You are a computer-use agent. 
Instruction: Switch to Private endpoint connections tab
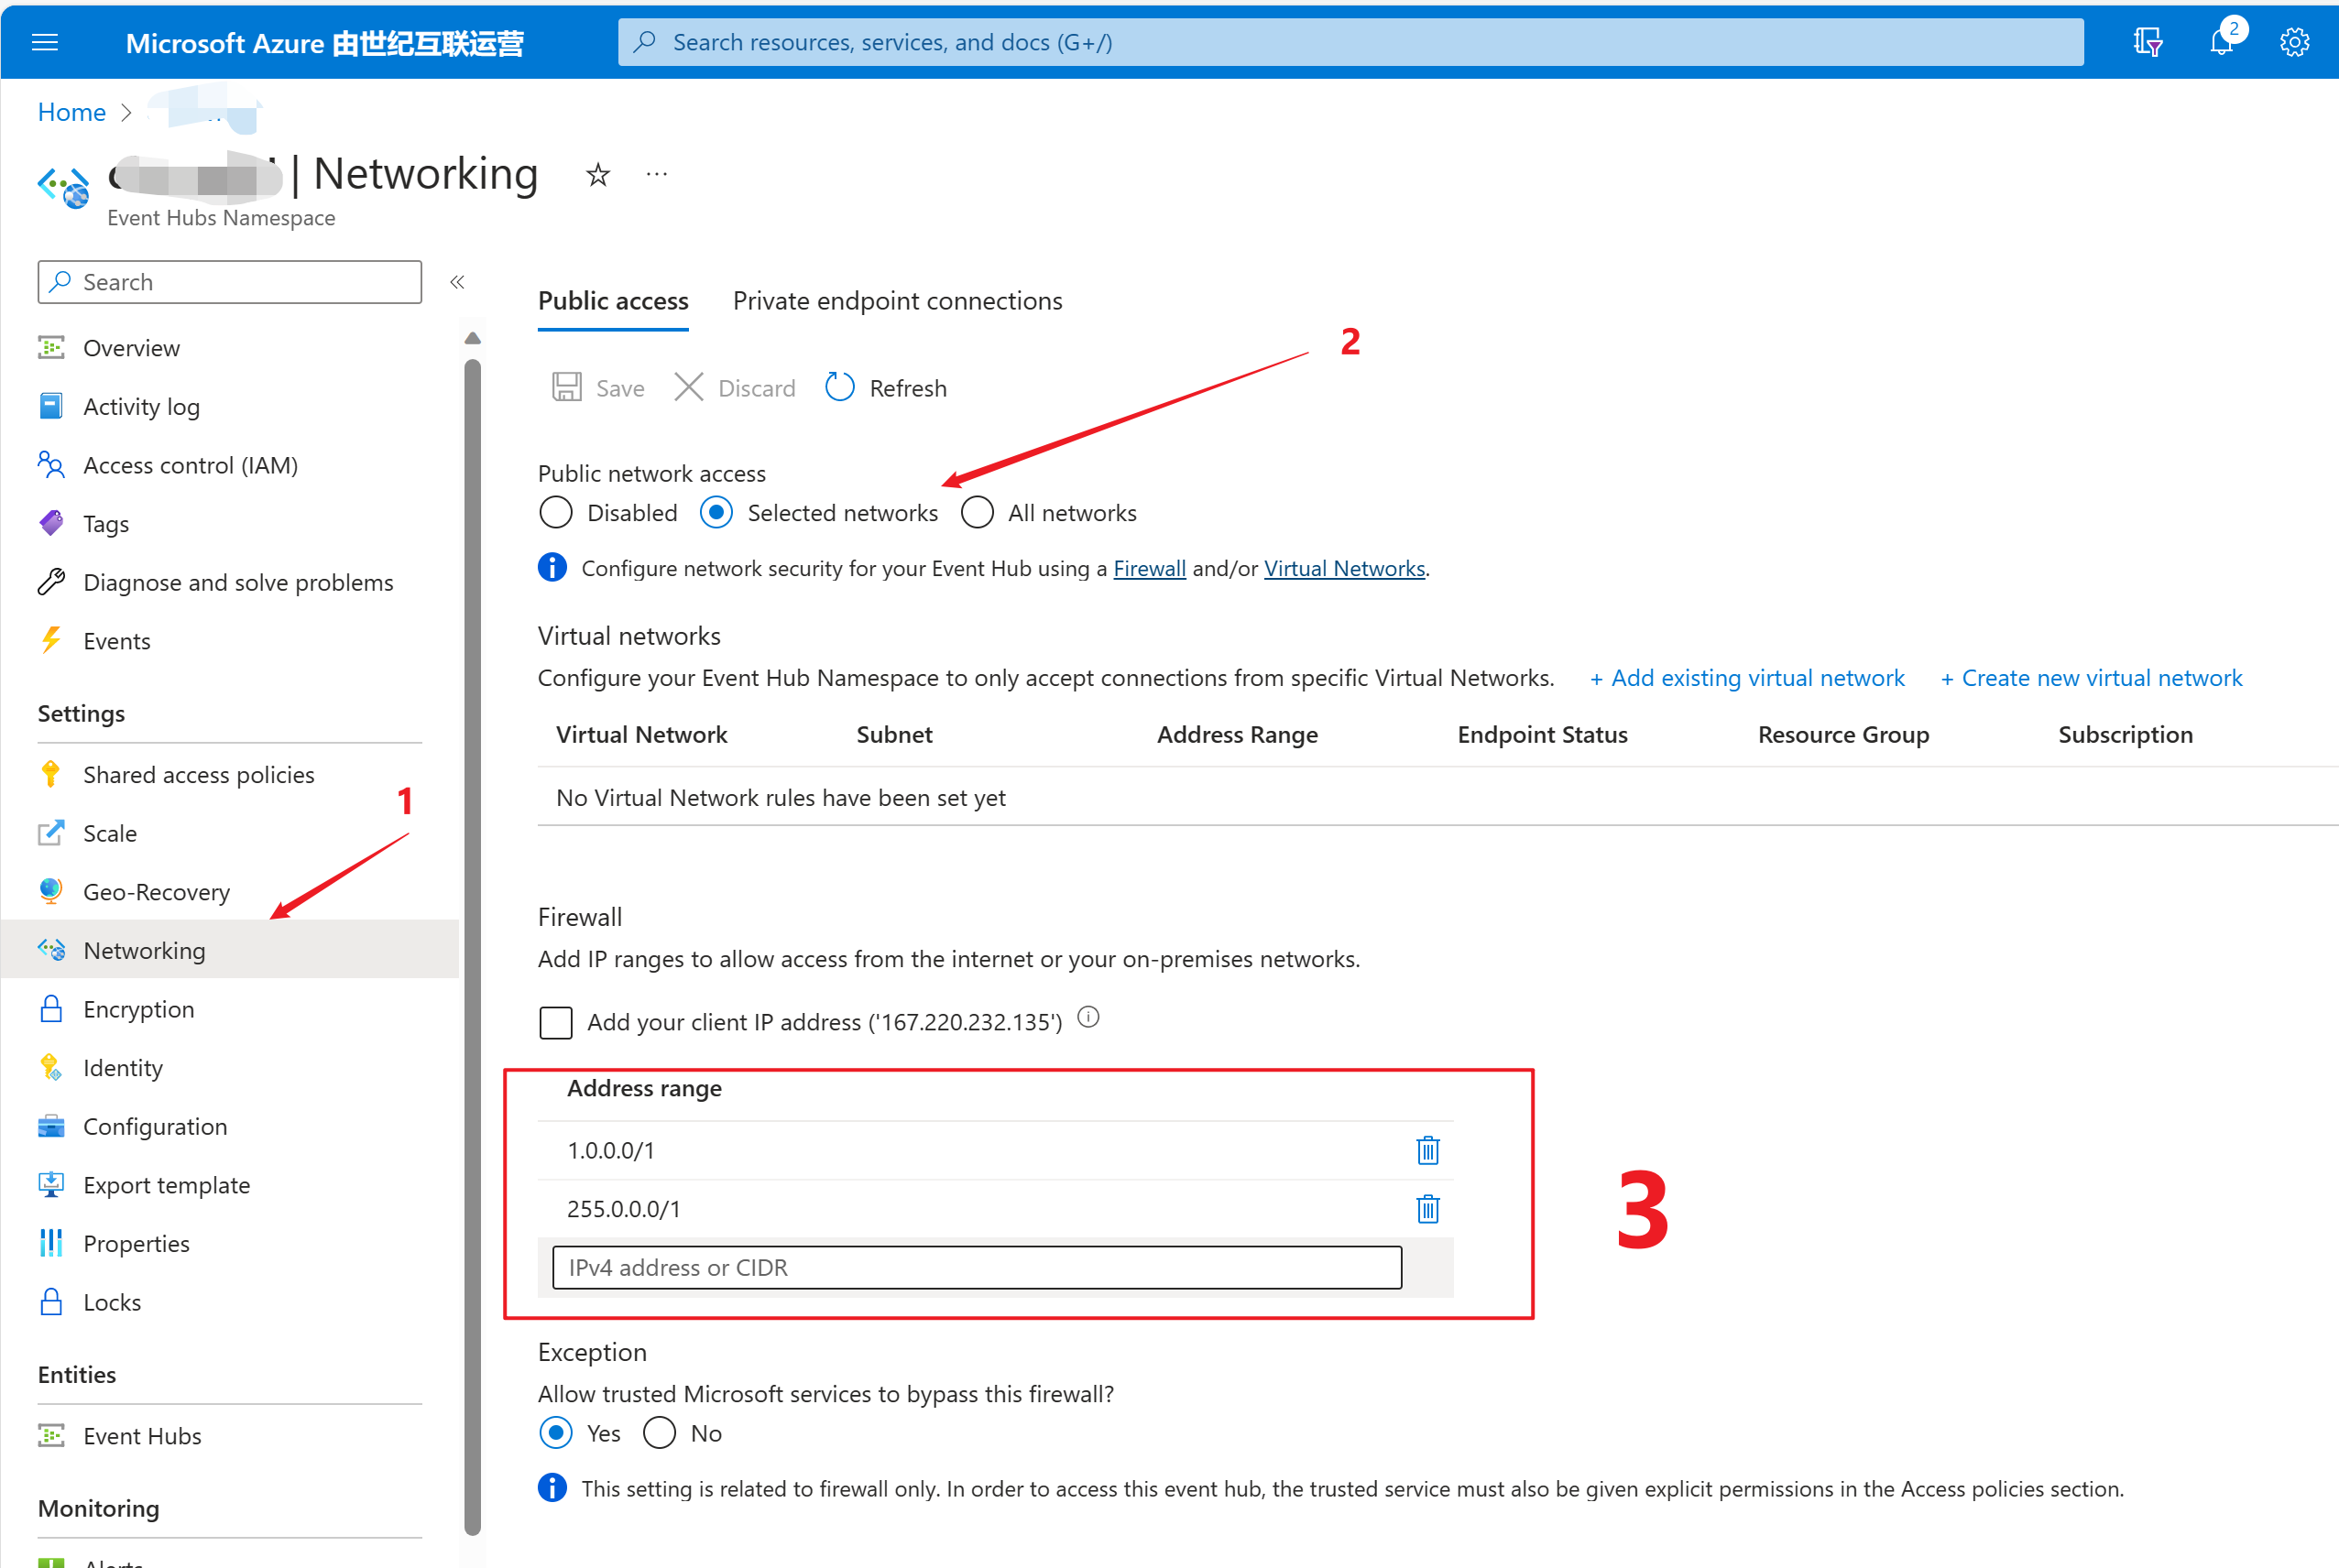897,301
